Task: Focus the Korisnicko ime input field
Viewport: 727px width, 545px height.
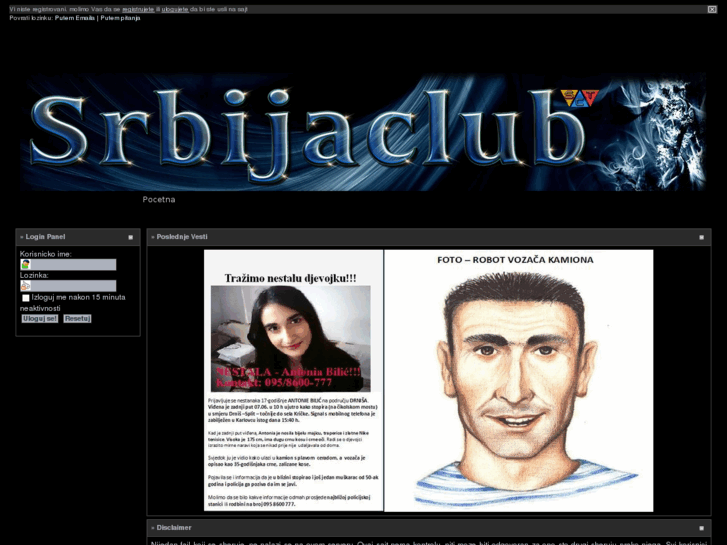Action: [68, 264]
